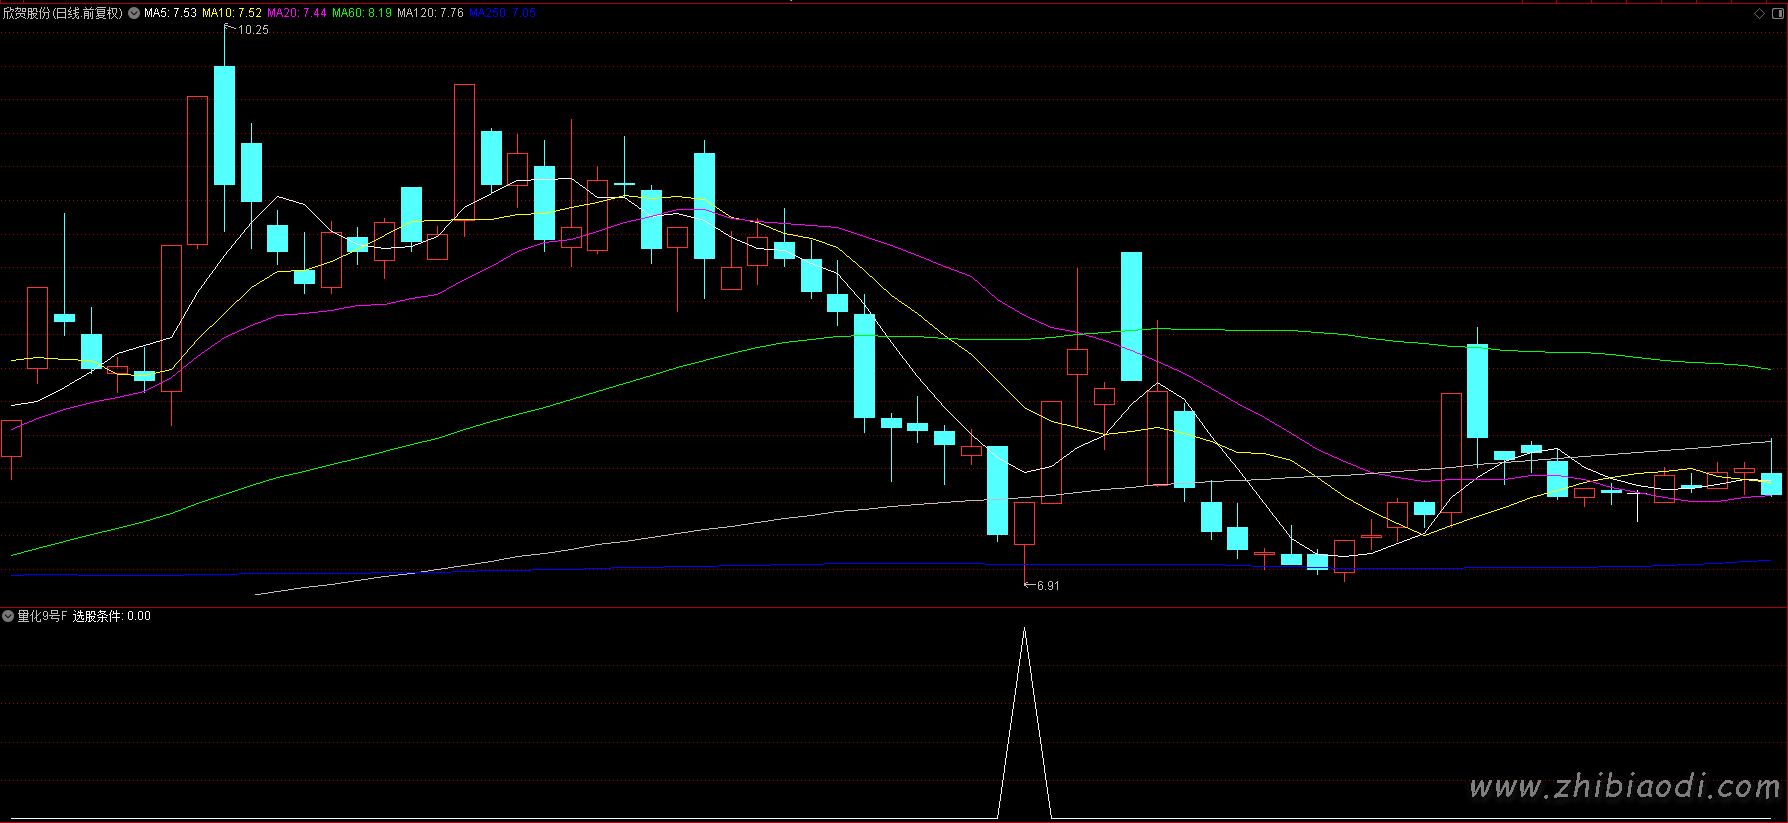
Task: Click the 选股条件 value label
Action: (111, 616)
